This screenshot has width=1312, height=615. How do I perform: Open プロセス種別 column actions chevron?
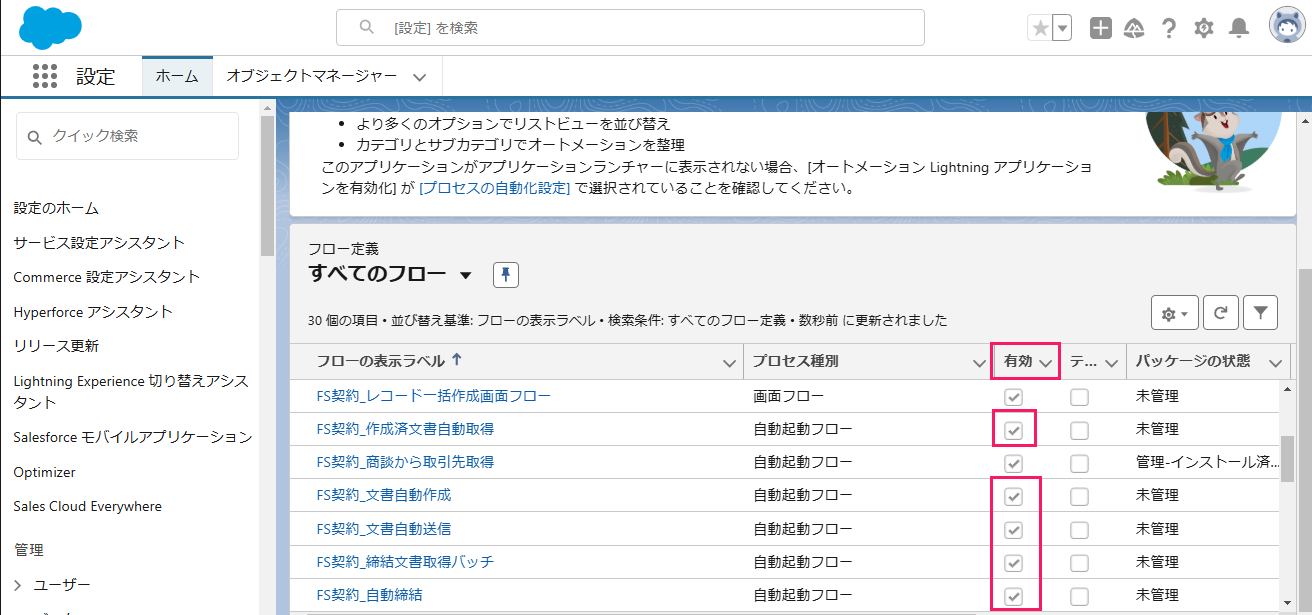(x=979, y=363)
